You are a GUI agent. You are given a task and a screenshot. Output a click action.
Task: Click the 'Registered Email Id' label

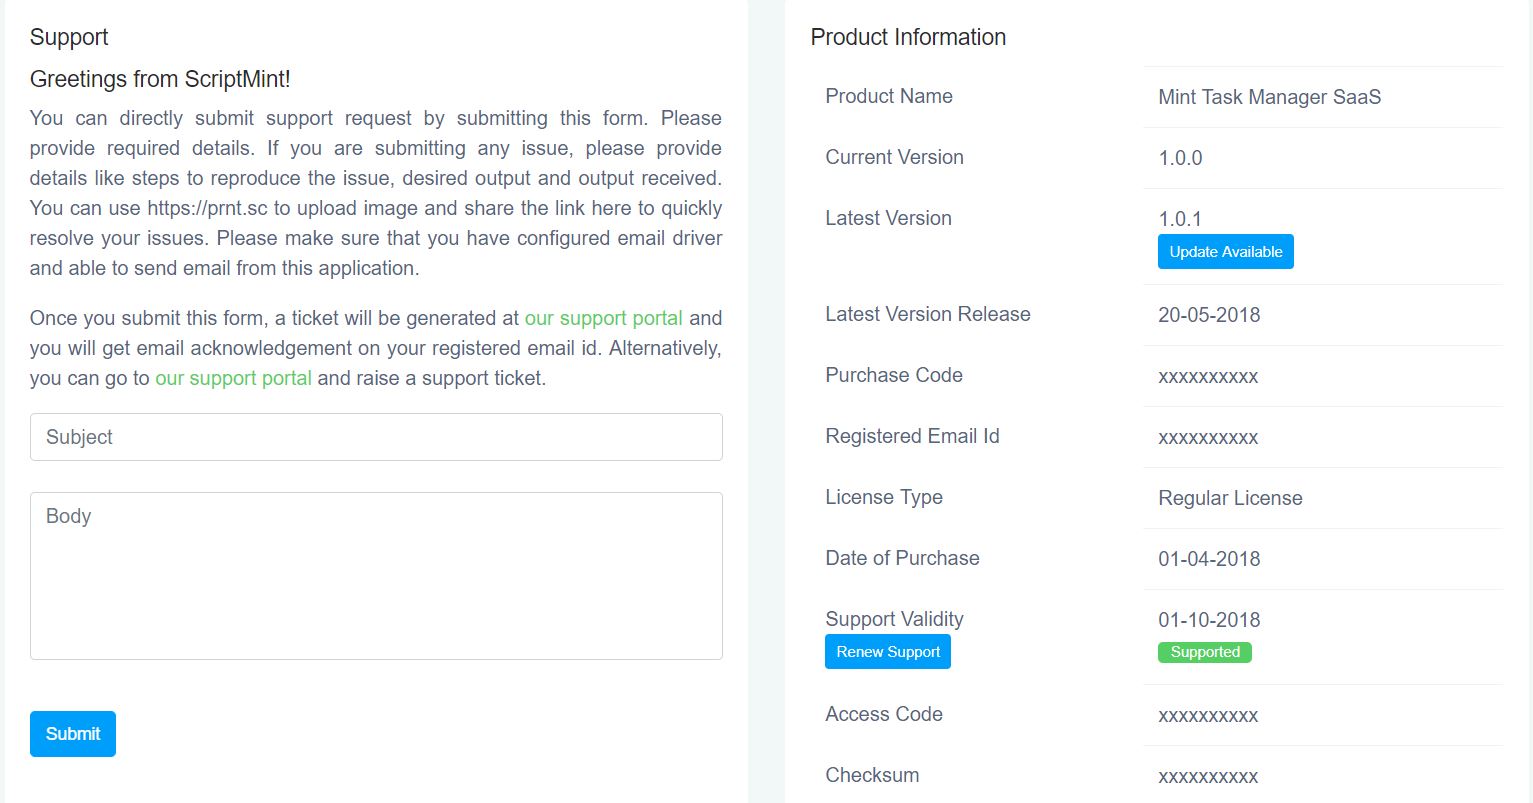(913, 436)
